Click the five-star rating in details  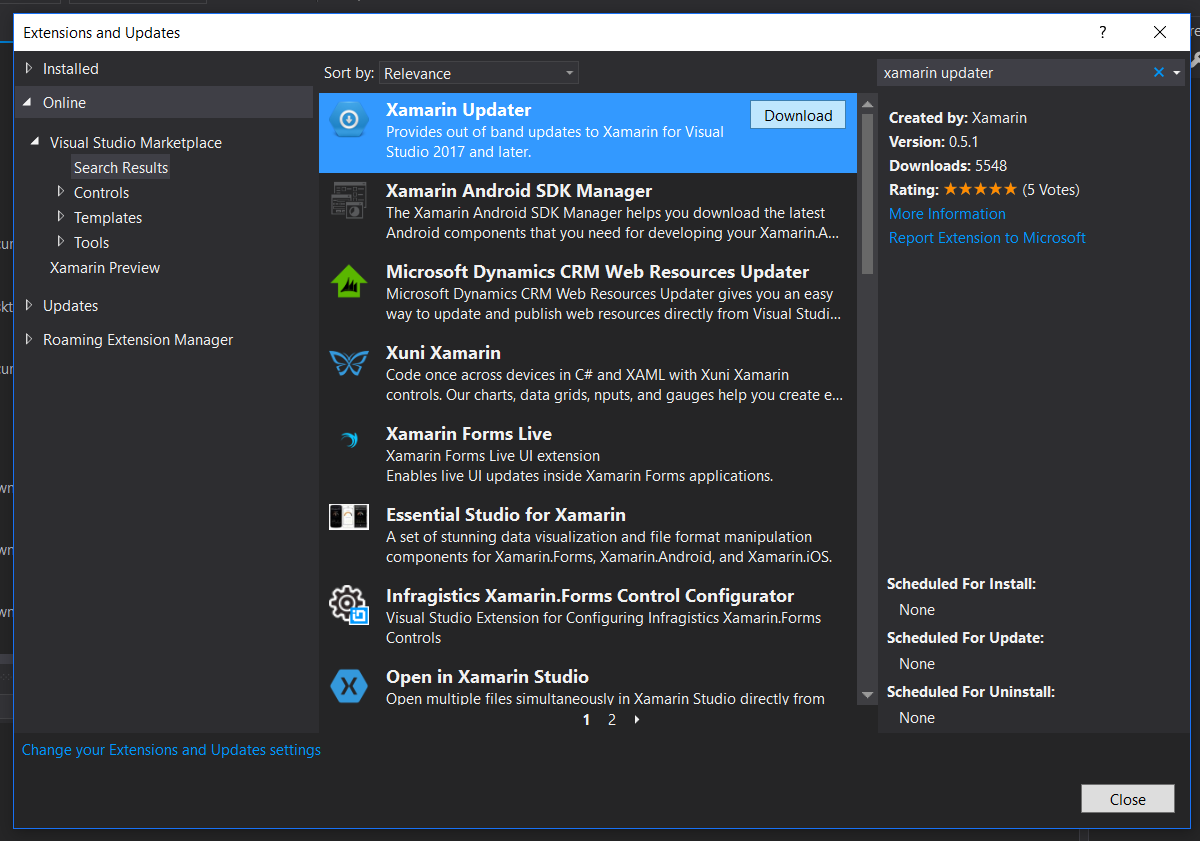coord(980,189)
